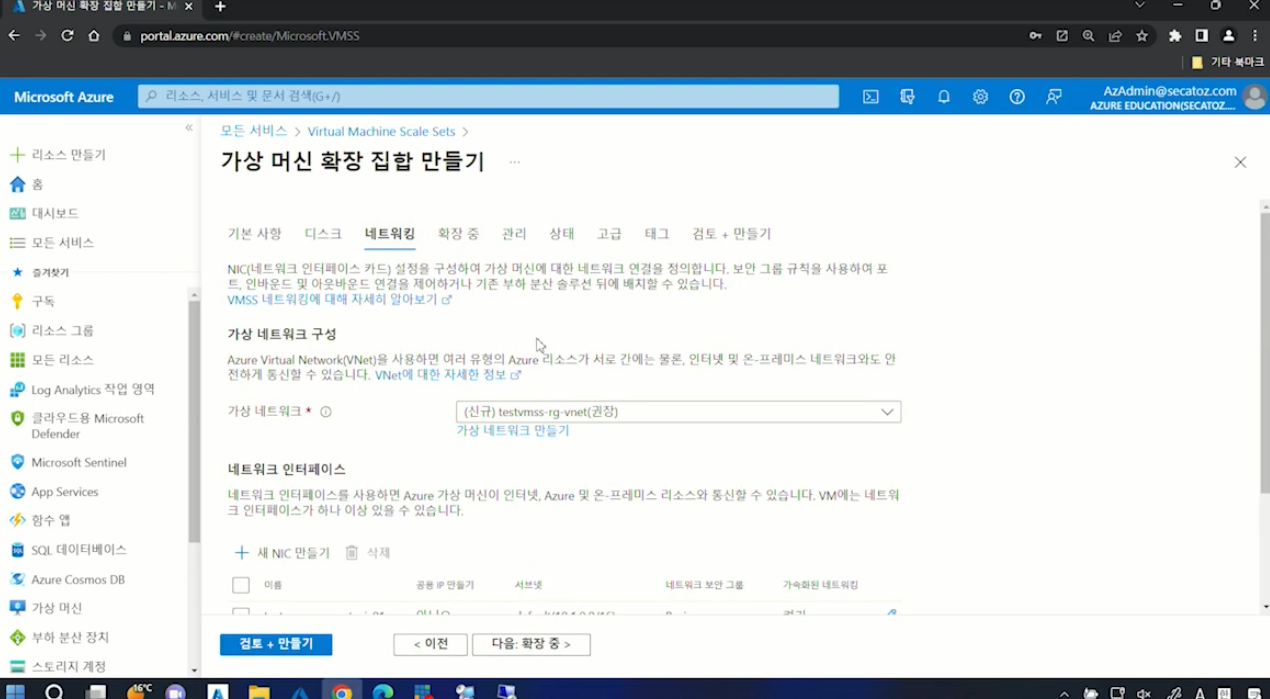Open VMSS 네트워킹에 대해 자세히 알아보기 link
The width and height of the screenshot is (1270, 699).
click(x=339, y=299)
